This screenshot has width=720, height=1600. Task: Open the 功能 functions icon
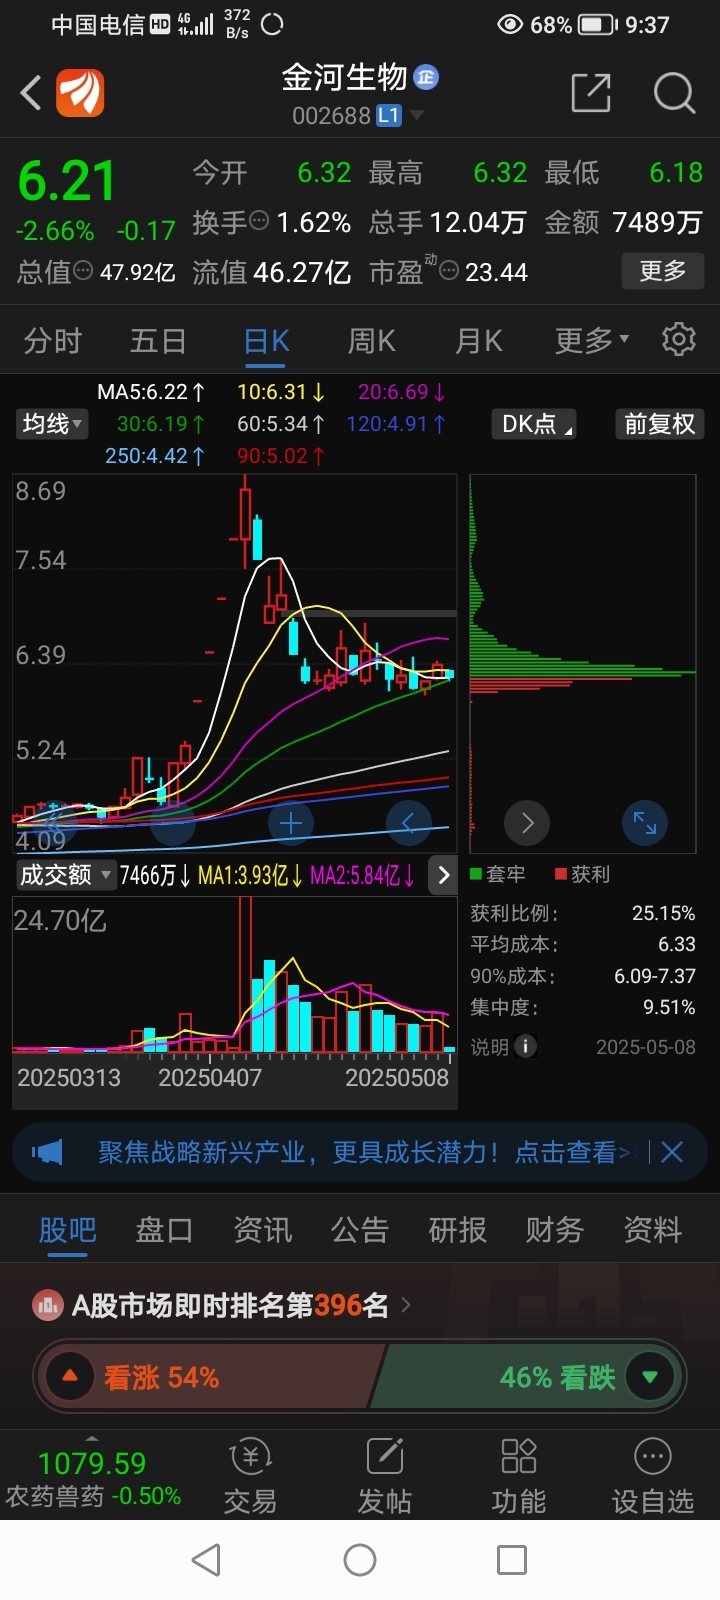(519, 1477)
